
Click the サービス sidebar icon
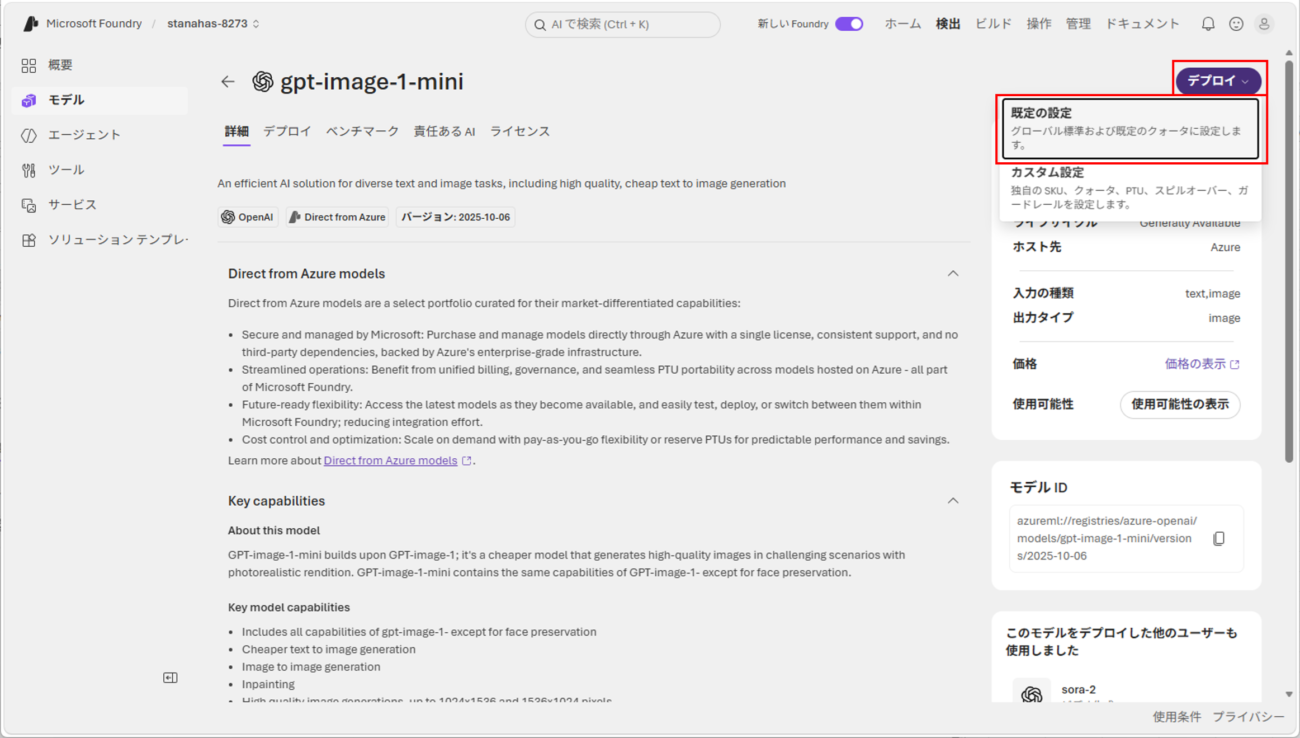tap(29, 205)
